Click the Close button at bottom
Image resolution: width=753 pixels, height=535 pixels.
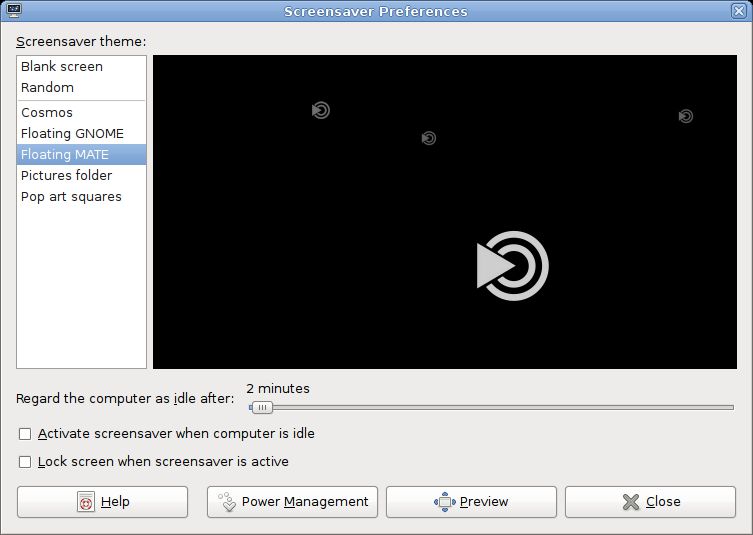coord(650,502)
